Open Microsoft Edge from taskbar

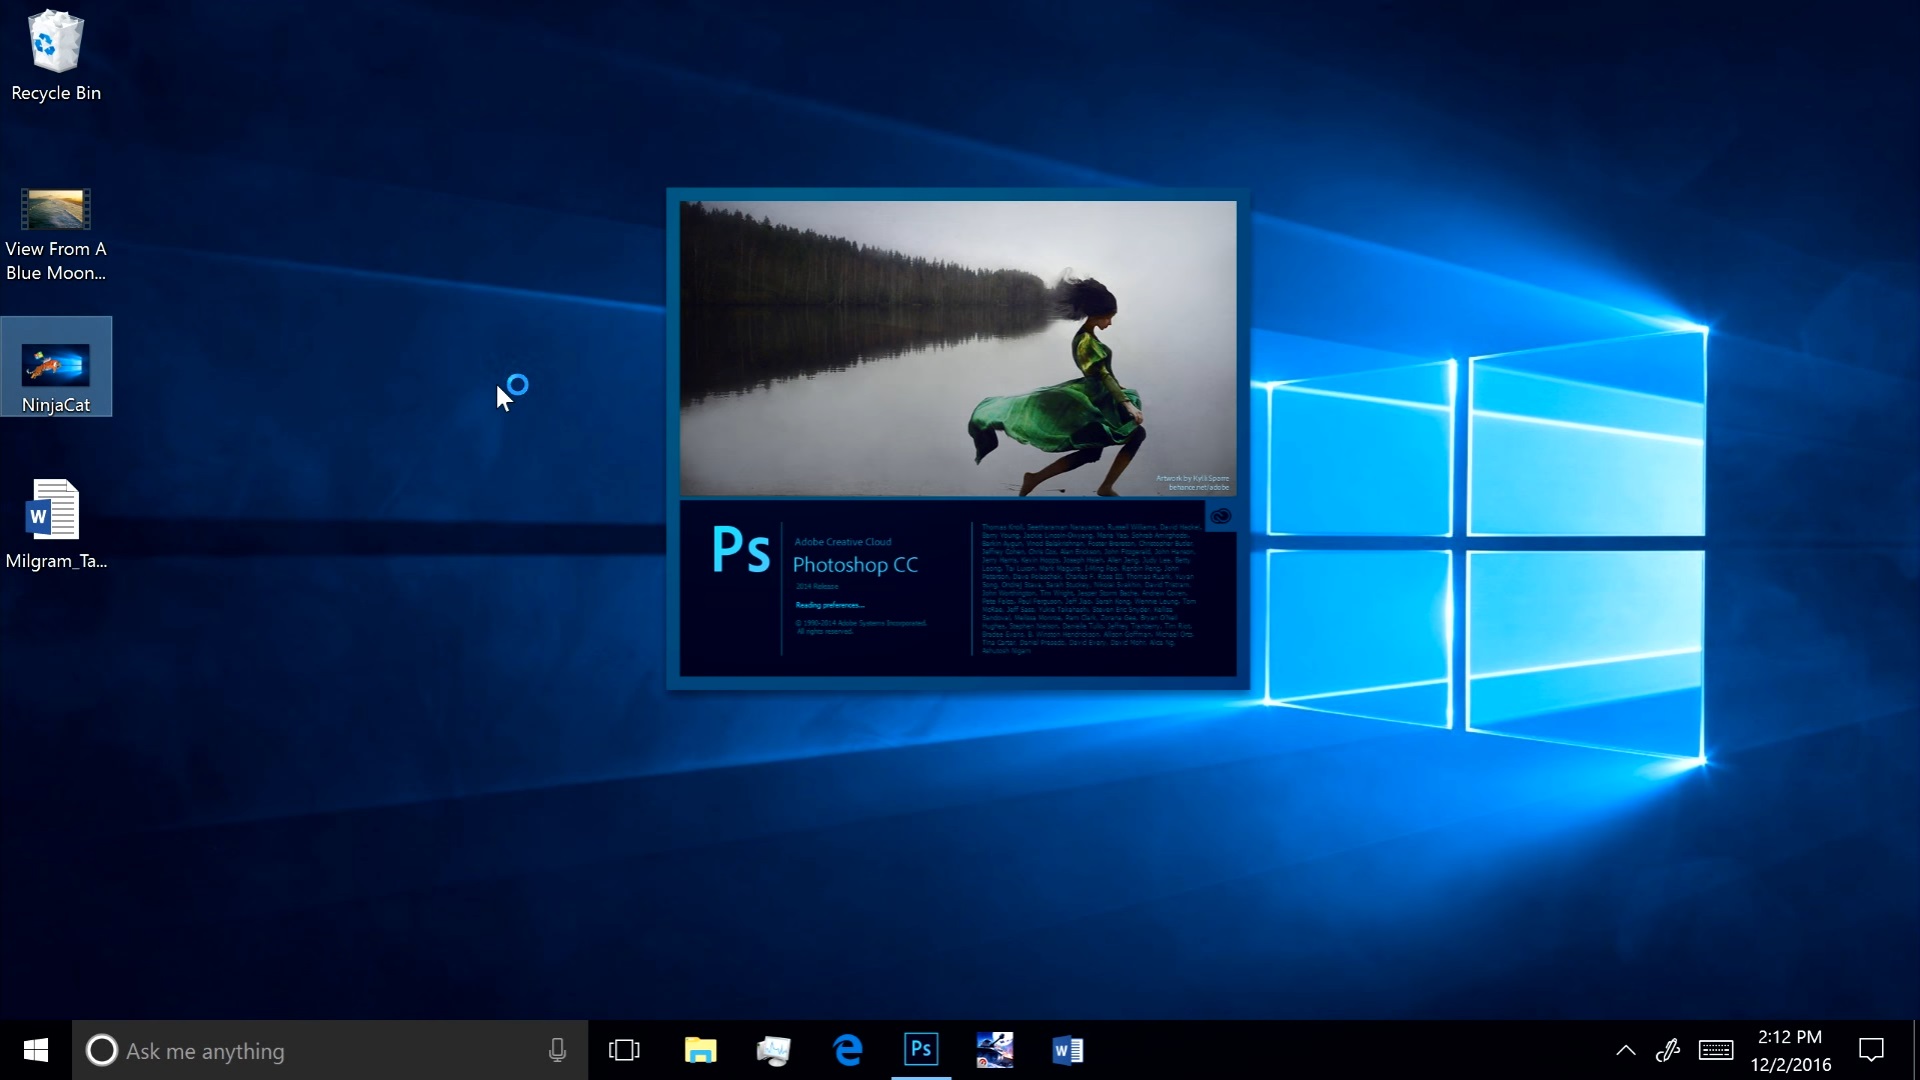click(848, 1050)
